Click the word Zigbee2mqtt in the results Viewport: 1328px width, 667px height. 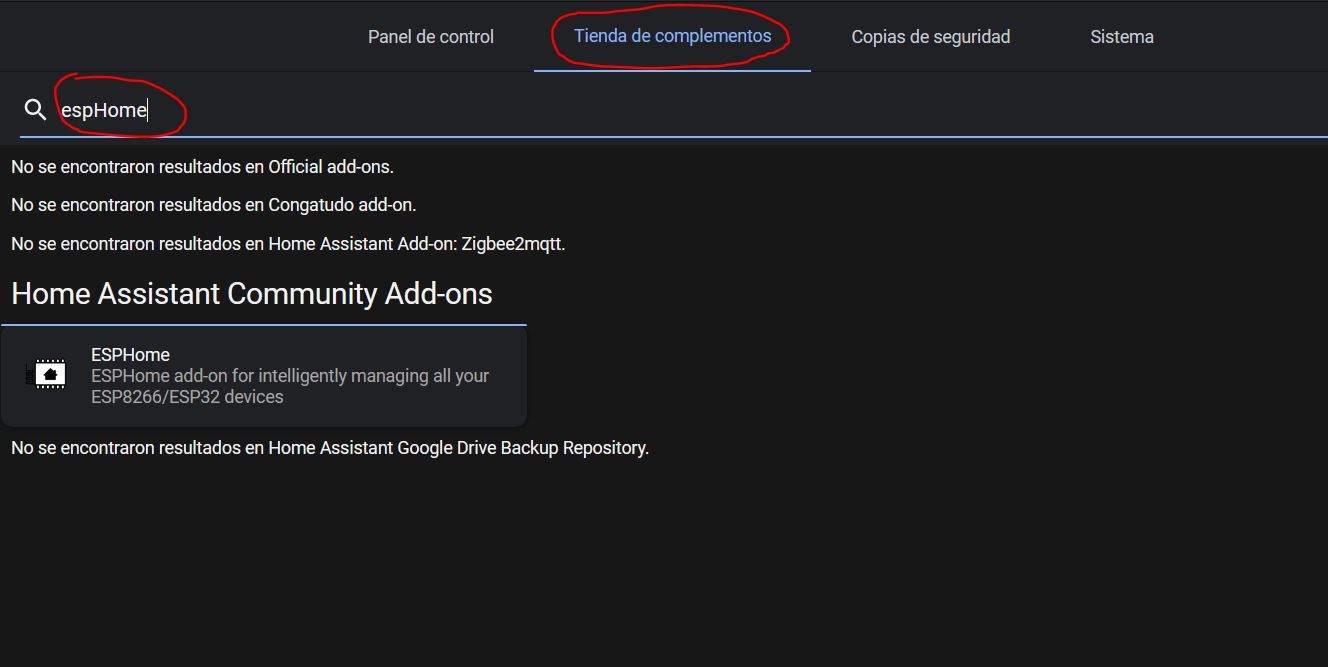(513, 244)
